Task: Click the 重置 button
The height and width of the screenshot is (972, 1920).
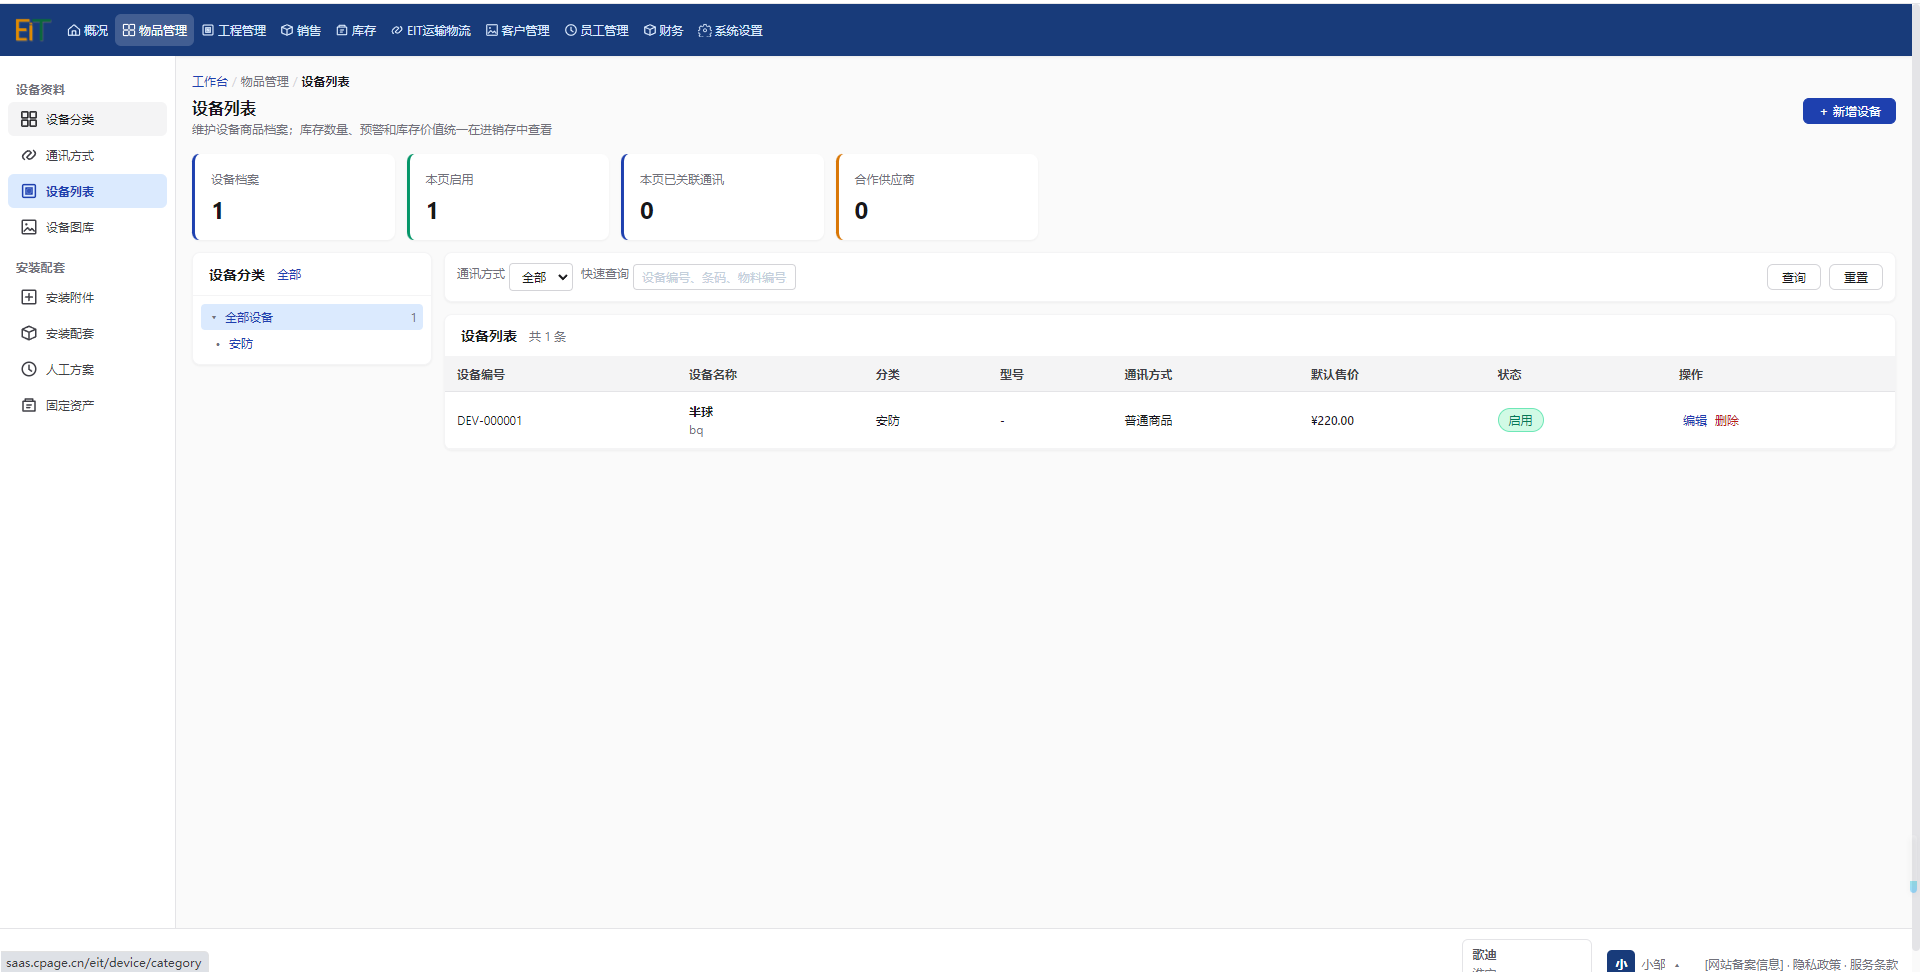Action: click(x=1856, y=277)
